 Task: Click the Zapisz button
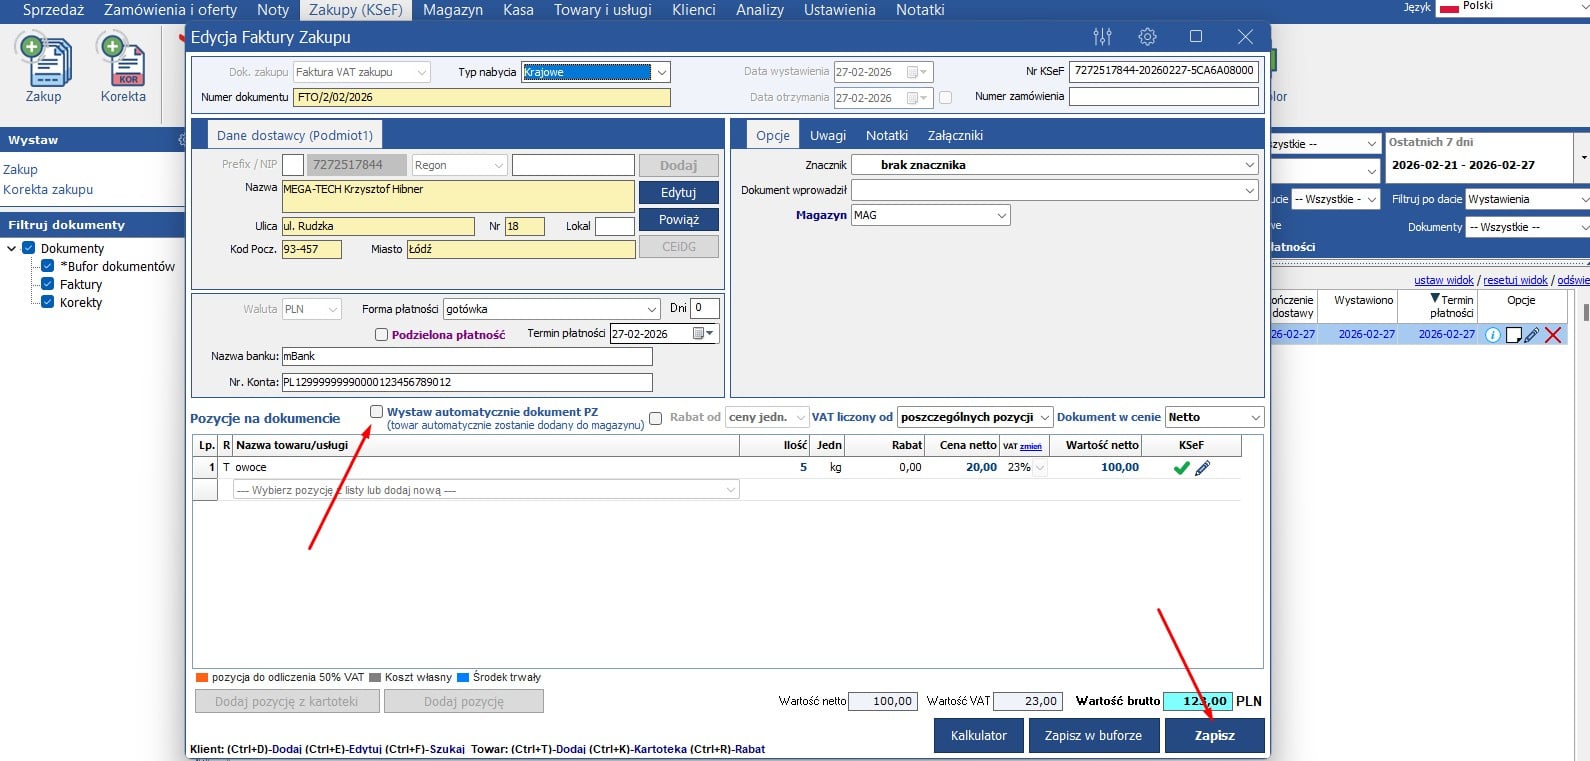coord(1214,735)
